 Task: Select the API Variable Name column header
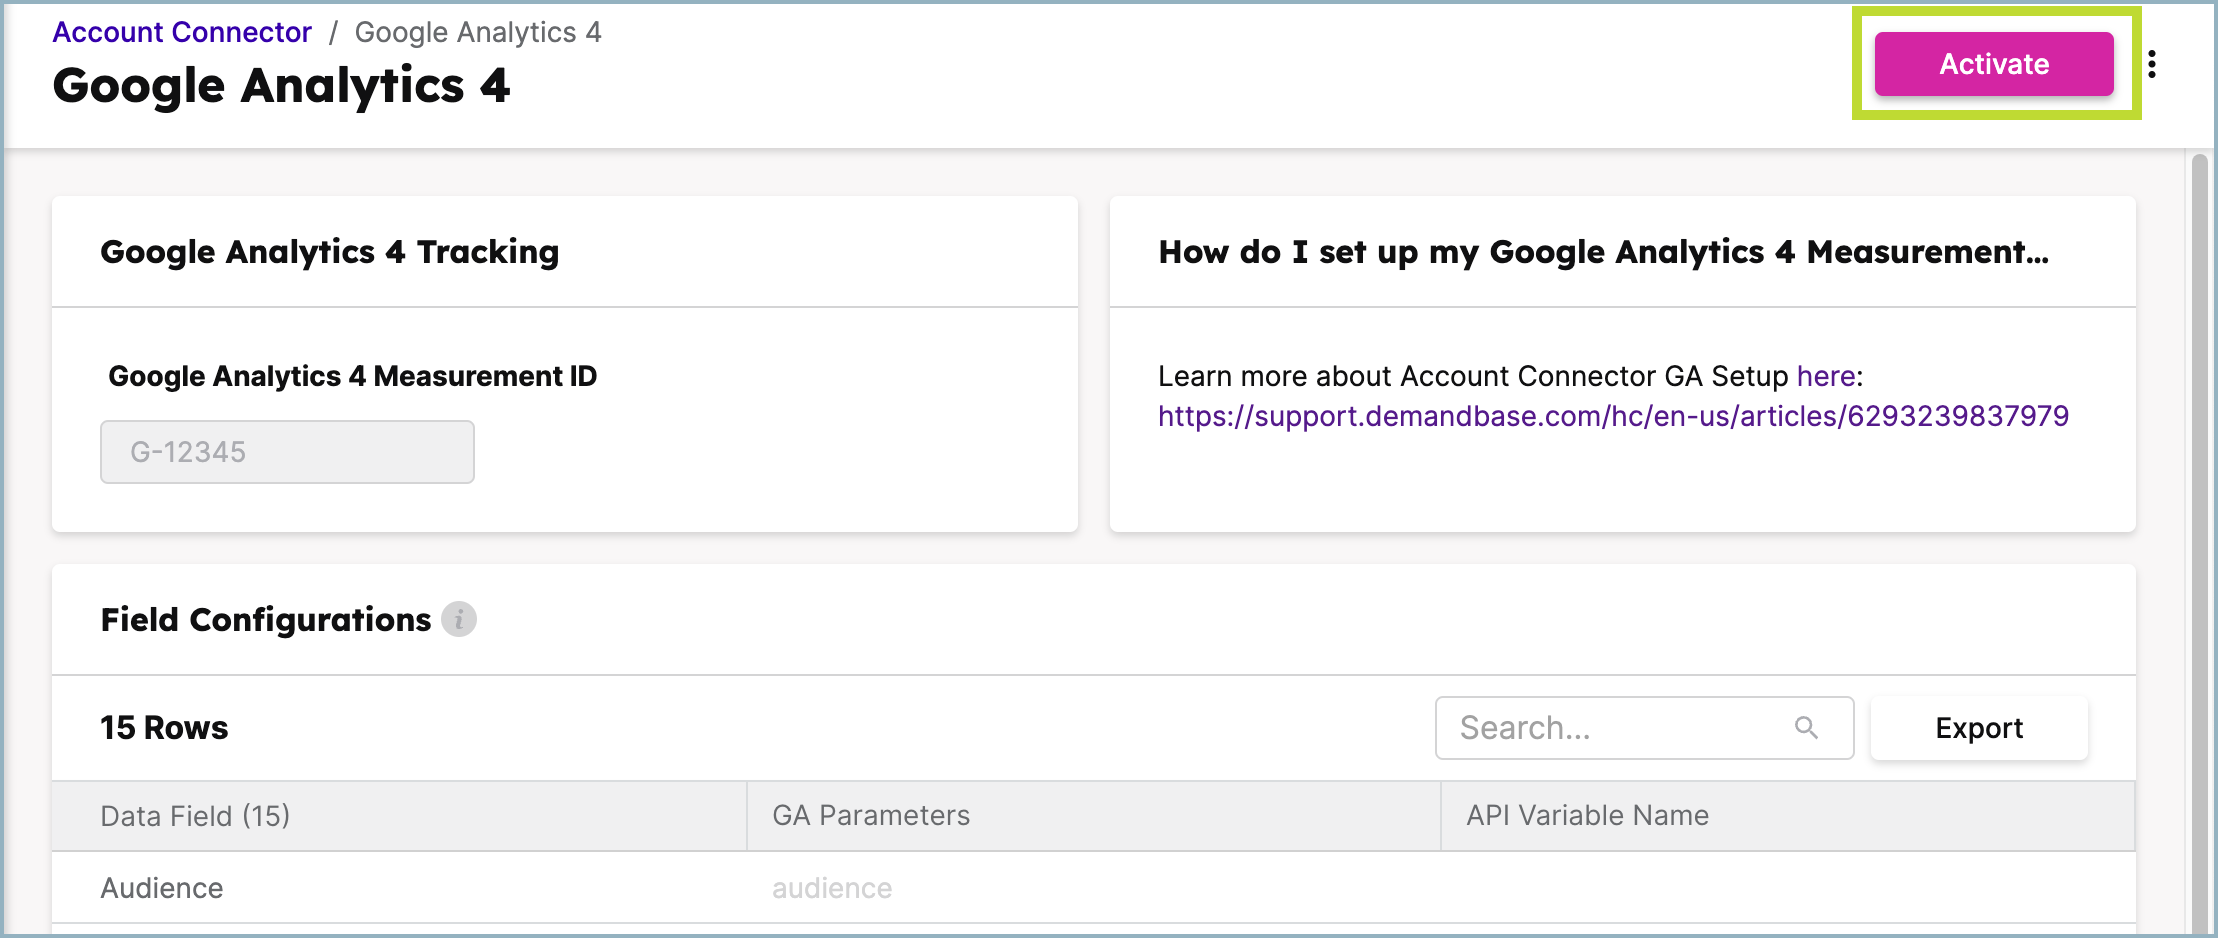point(1587,816)
